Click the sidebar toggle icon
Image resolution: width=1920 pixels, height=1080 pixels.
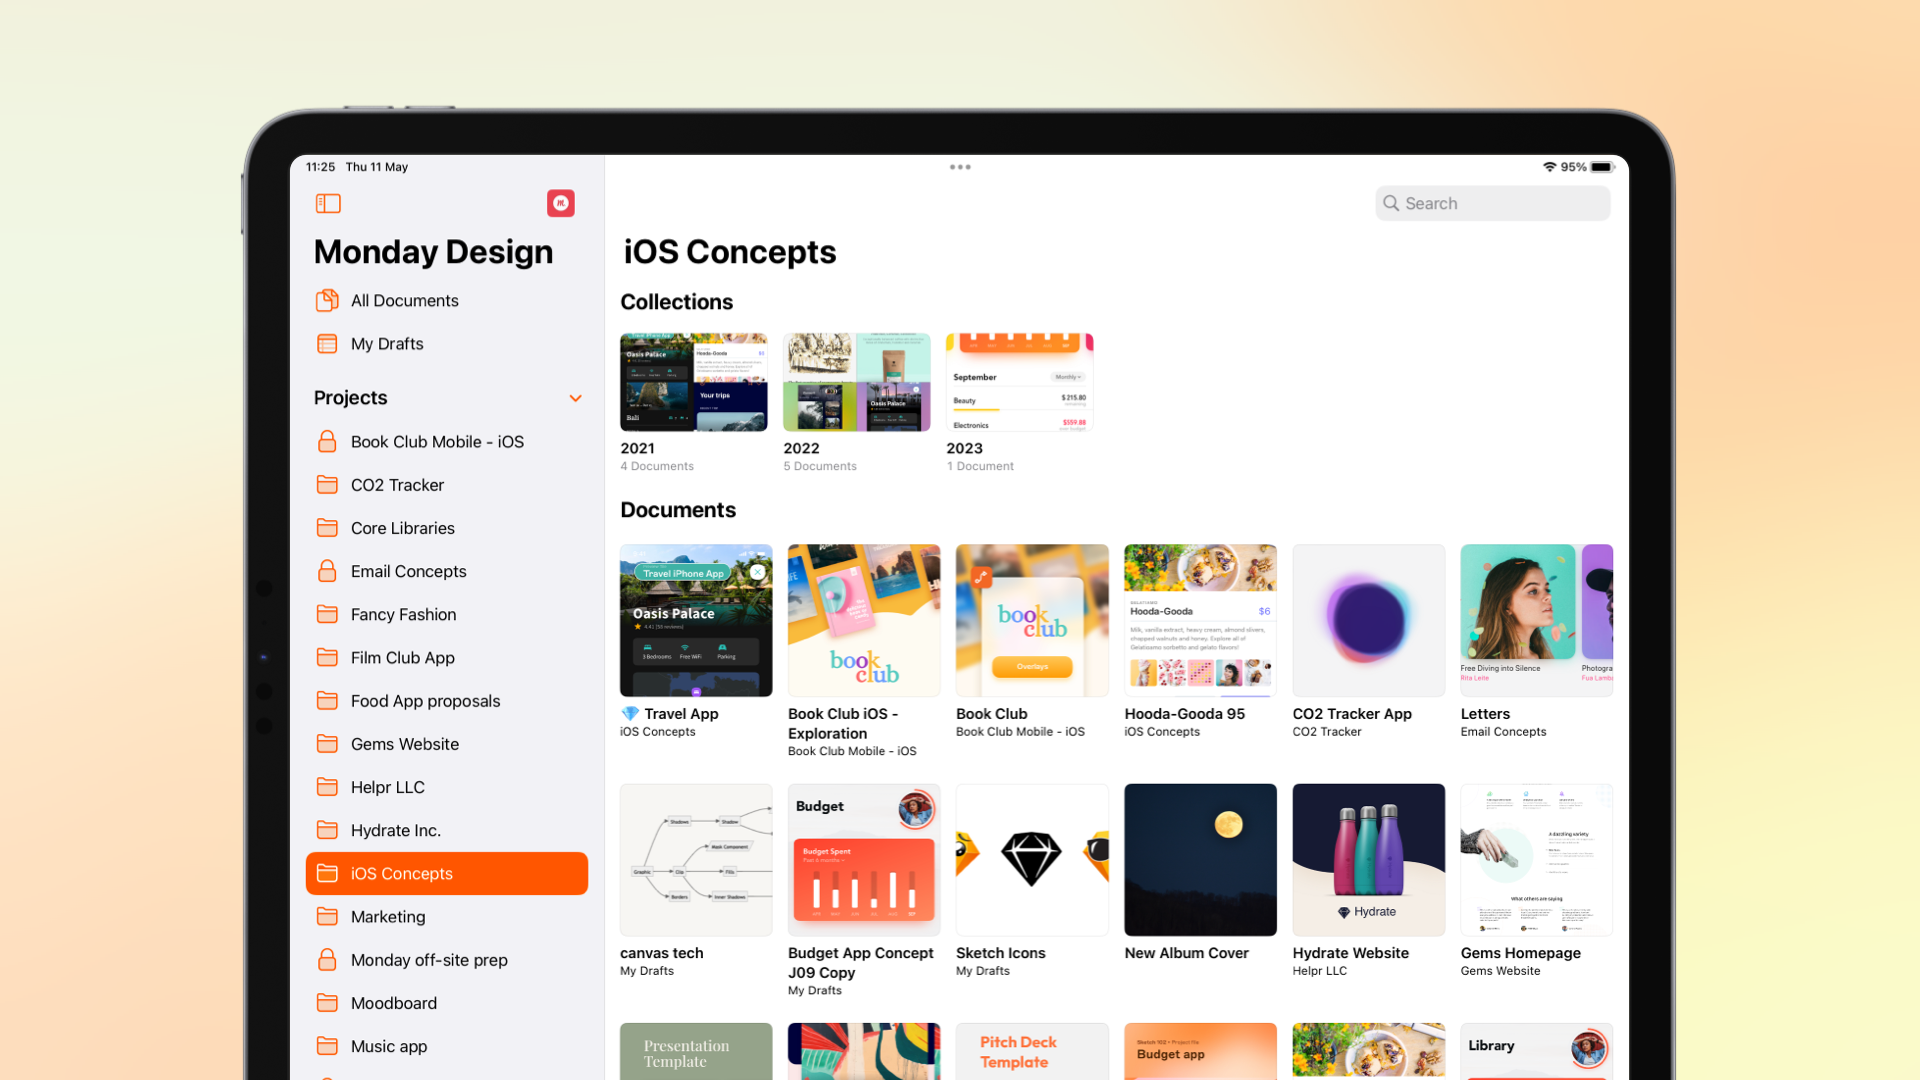pyautogui.click(x=328, y=202)
